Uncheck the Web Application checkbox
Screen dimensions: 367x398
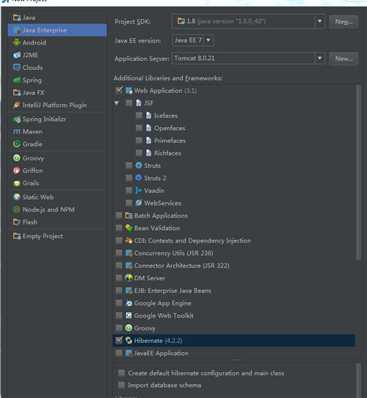coord(119,90)
